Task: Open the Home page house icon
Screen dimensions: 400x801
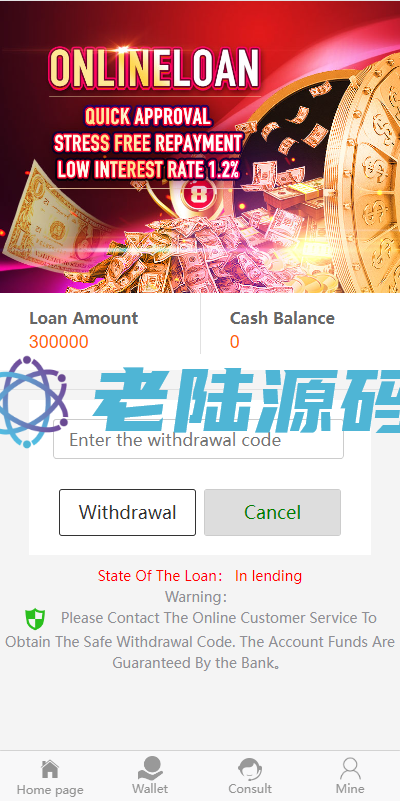Action: (50, 769)
